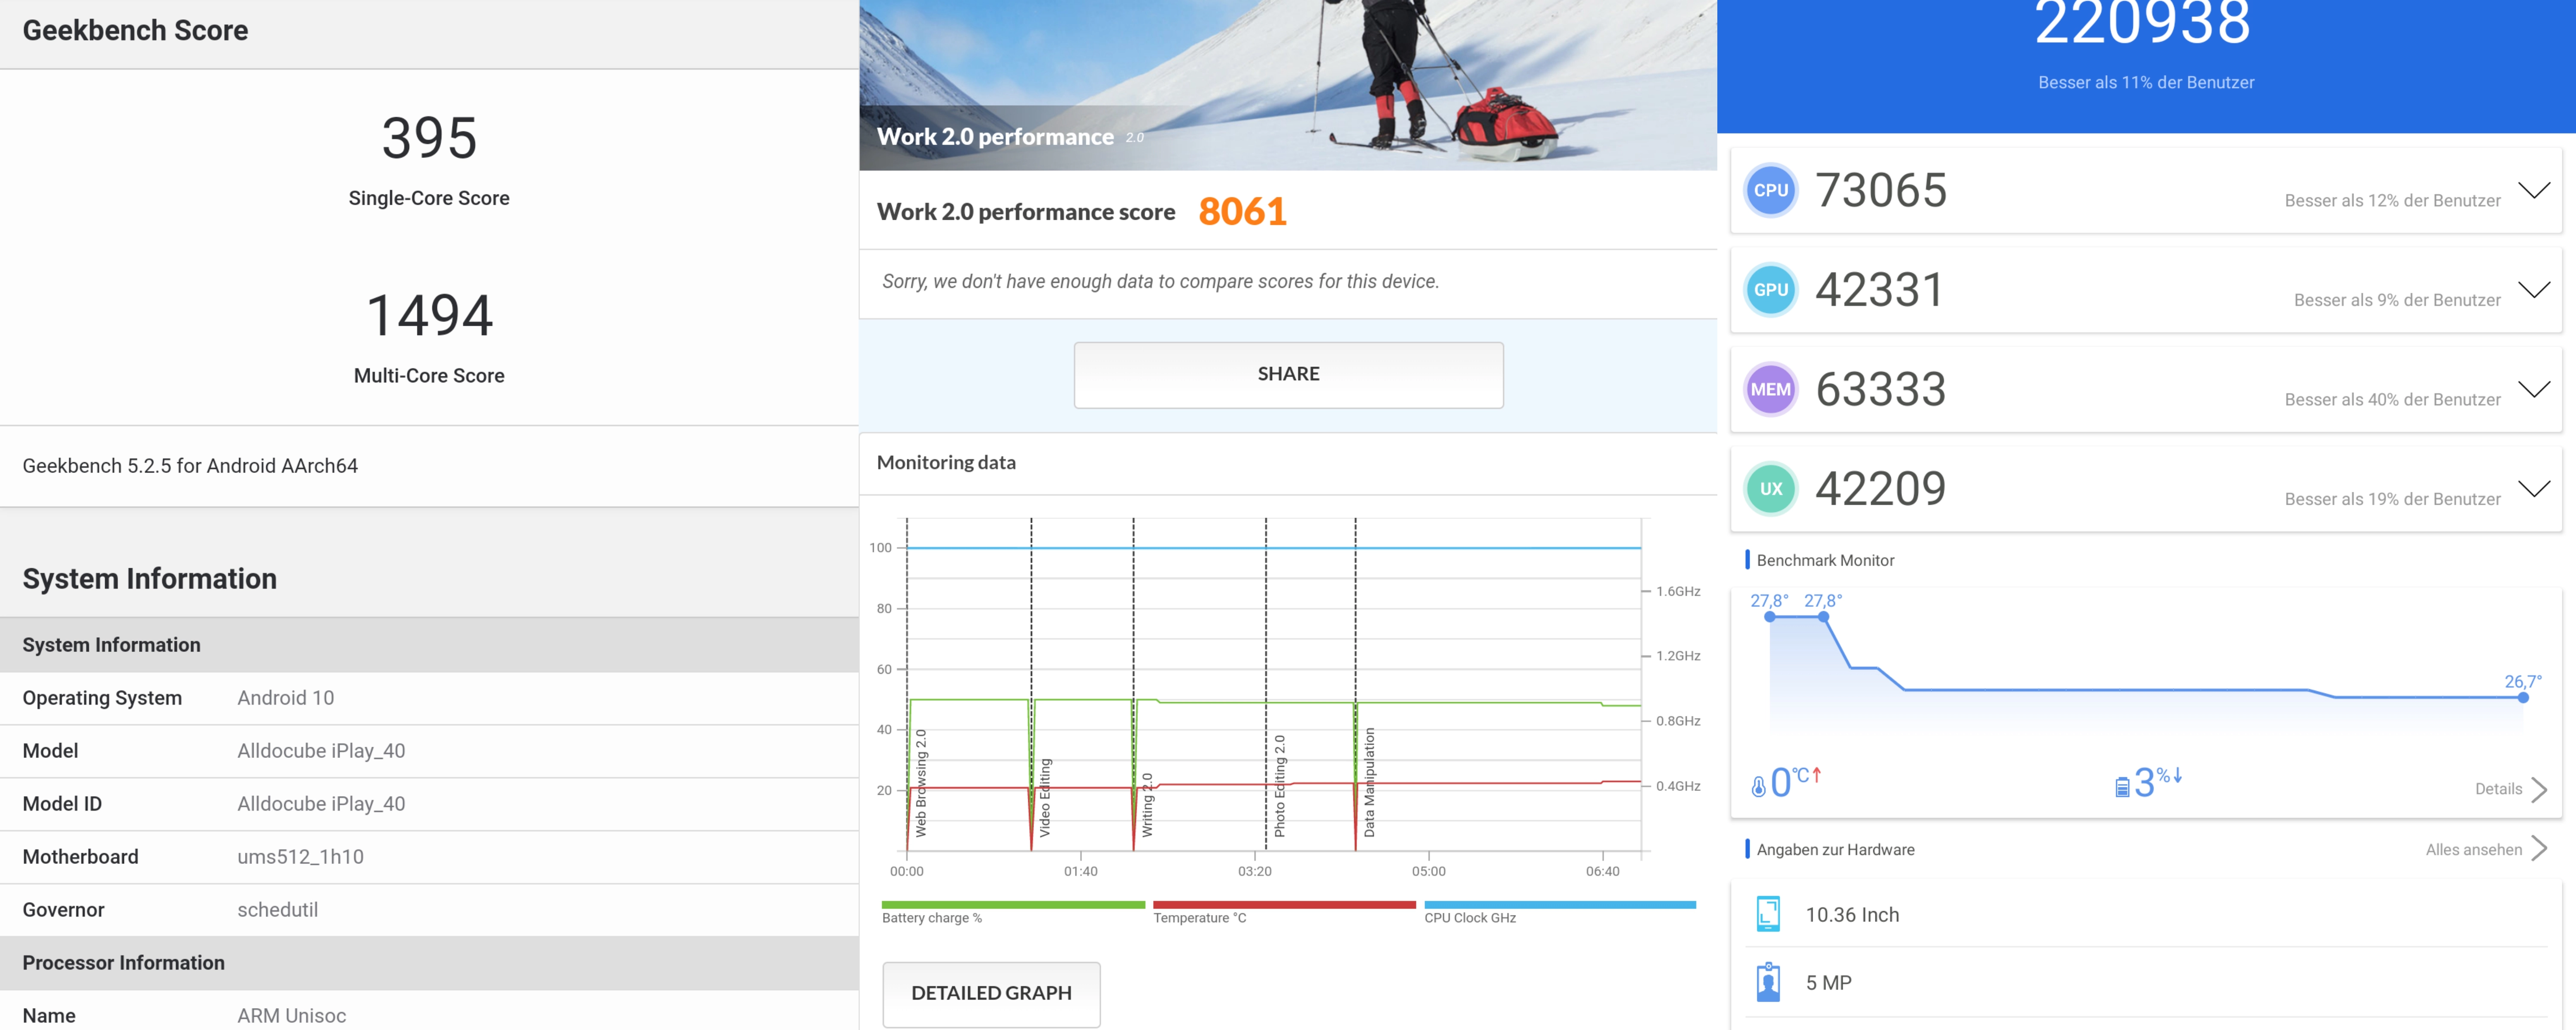The image size is (2576, 1030).
Task: Click the 10.36 Inch hardware entry
Action: 2146,914
